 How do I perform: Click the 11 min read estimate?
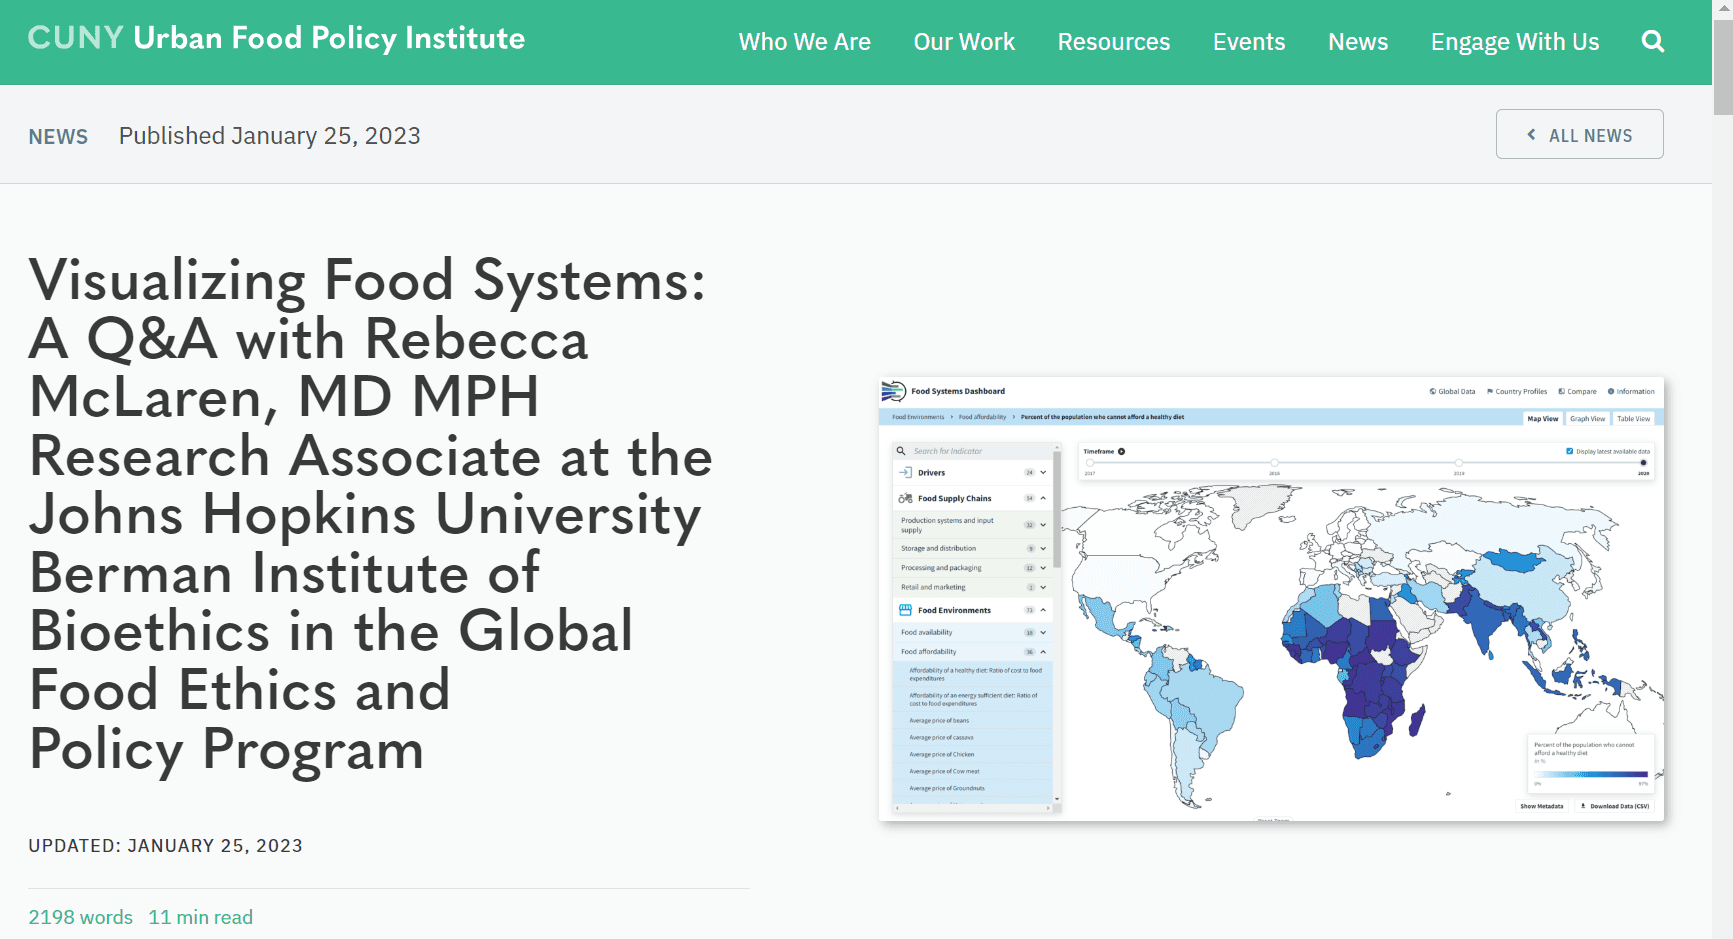point(201,917)
